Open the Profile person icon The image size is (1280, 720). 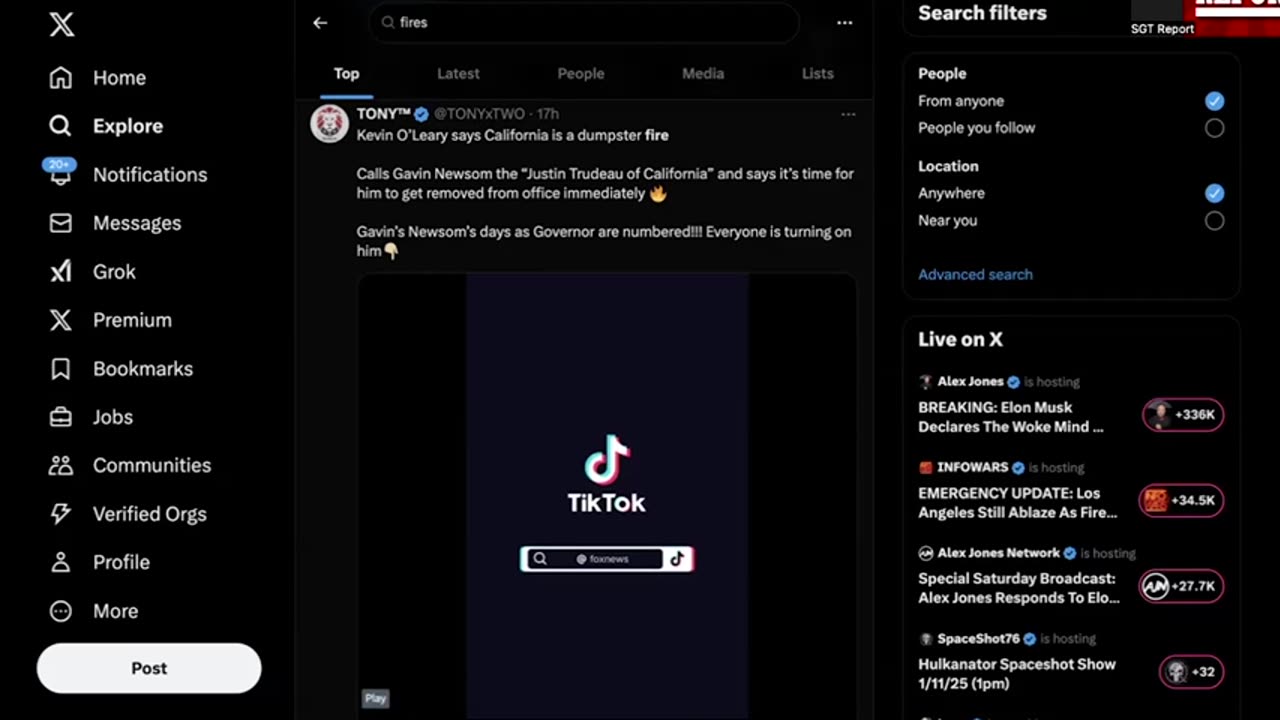pos(61,563)
